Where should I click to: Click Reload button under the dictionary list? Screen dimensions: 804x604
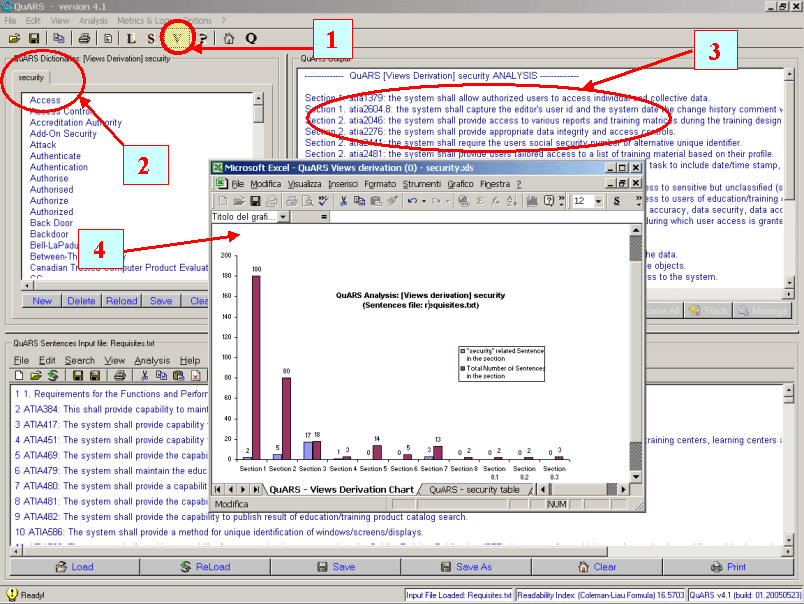point(122,301)
